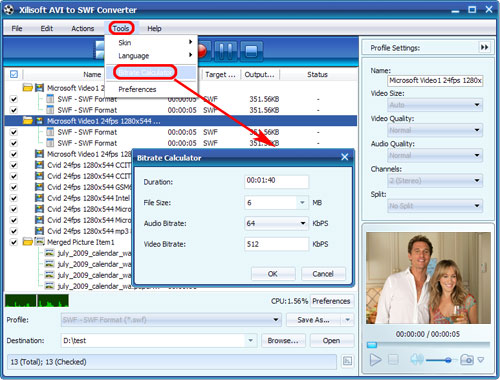Click the video preview thumbnail

(x=428, y=278)
